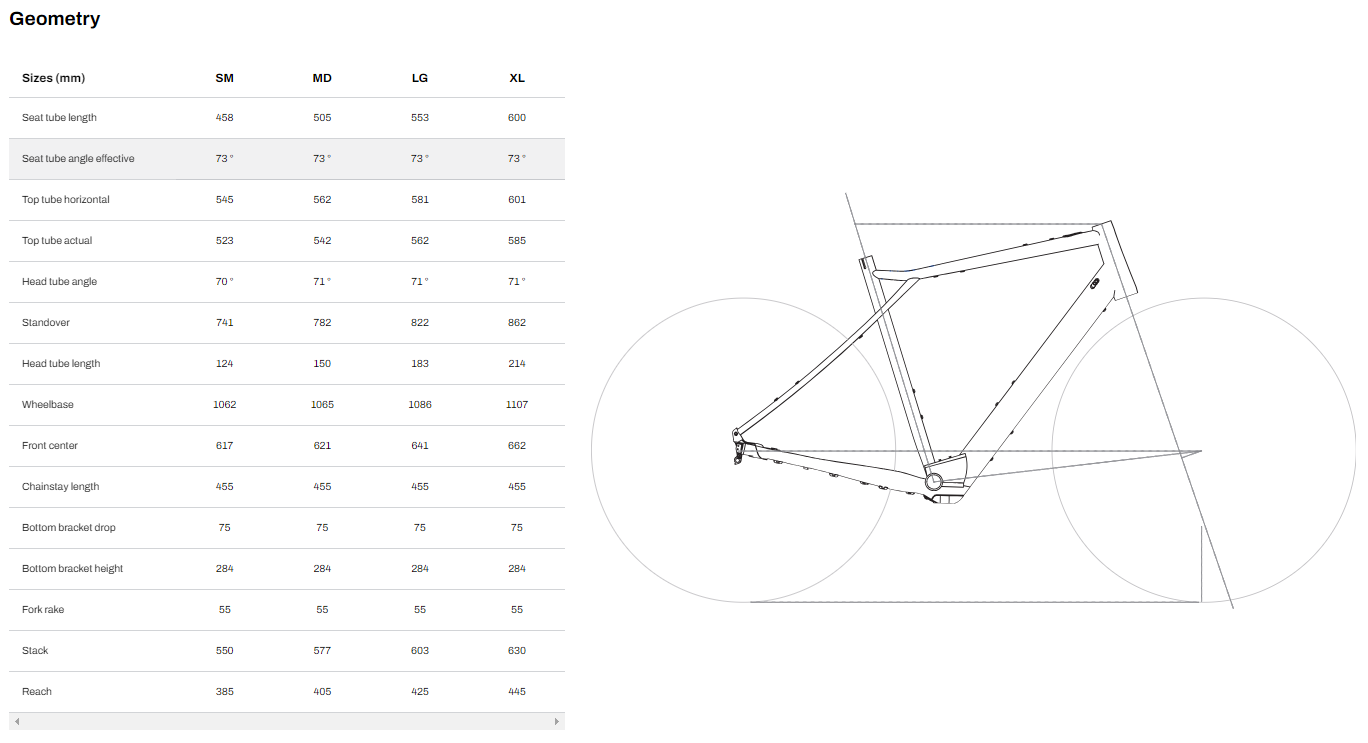Click the SM column header
Image resolution: width=1368 pixels, height=743 pixels.
coord(224,77)
